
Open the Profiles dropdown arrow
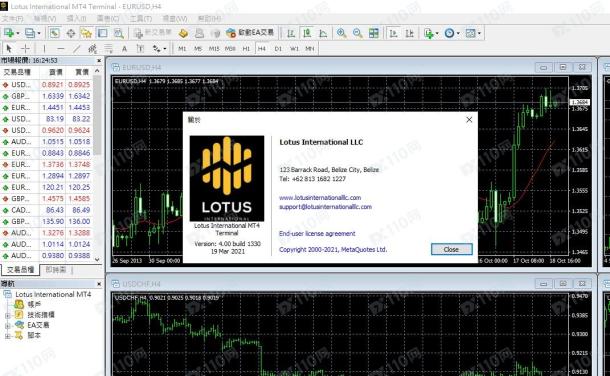(39, 33)
